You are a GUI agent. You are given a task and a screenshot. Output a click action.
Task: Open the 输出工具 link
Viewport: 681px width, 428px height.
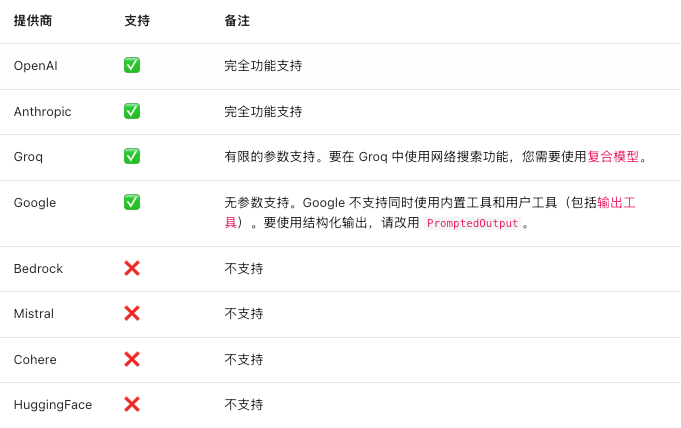coord(616,202)
